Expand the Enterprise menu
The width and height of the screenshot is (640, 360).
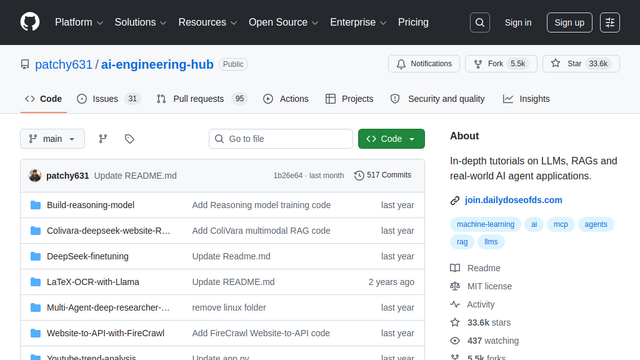[358, 22]
